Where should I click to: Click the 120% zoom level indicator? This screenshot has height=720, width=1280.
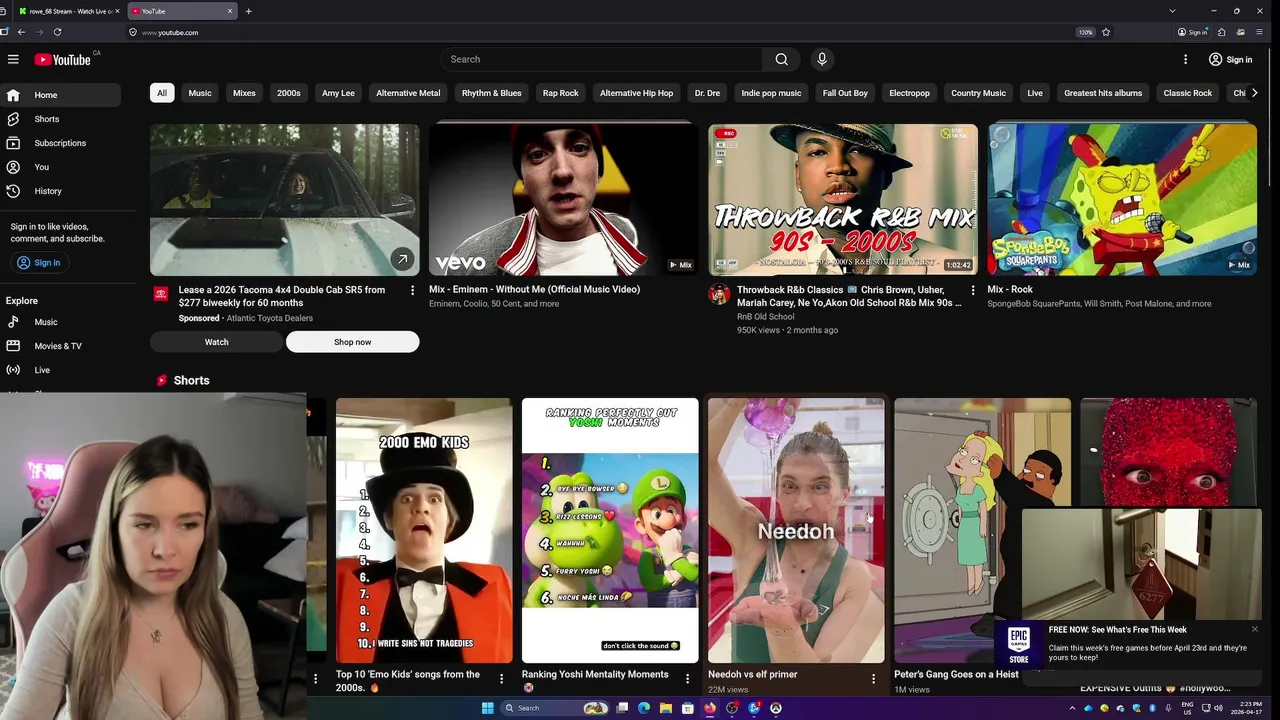click(1085, 32)
